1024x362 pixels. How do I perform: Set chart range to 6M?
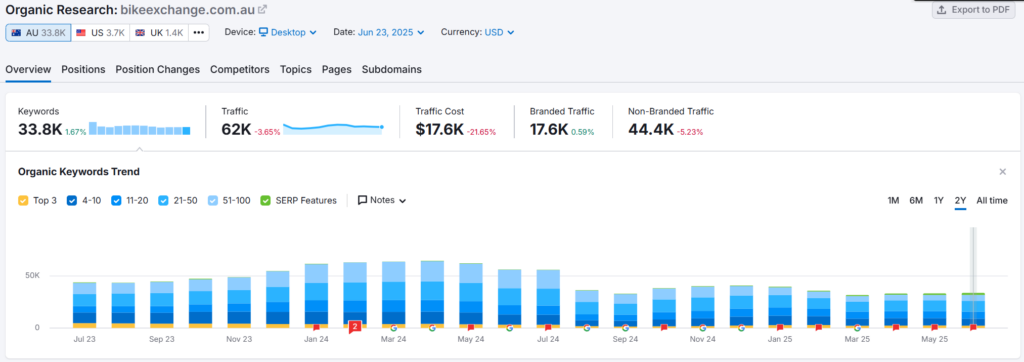pyautogui.click(x=916, y=201)
